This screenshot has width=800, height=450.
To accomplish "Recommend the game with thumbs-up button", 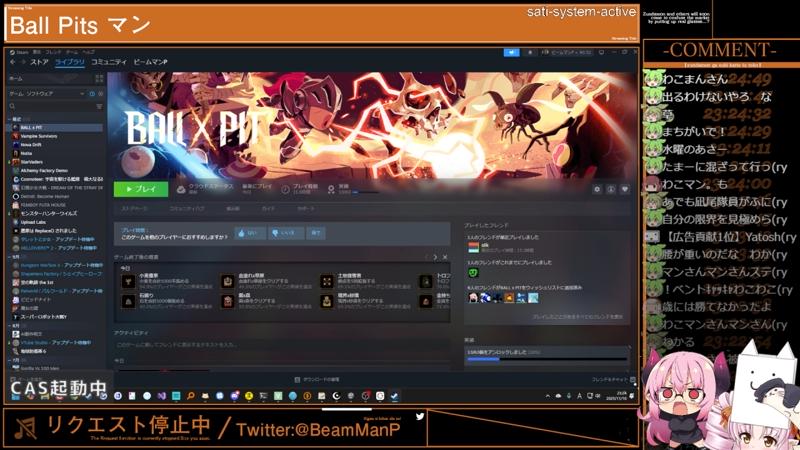I will [250, 233].
